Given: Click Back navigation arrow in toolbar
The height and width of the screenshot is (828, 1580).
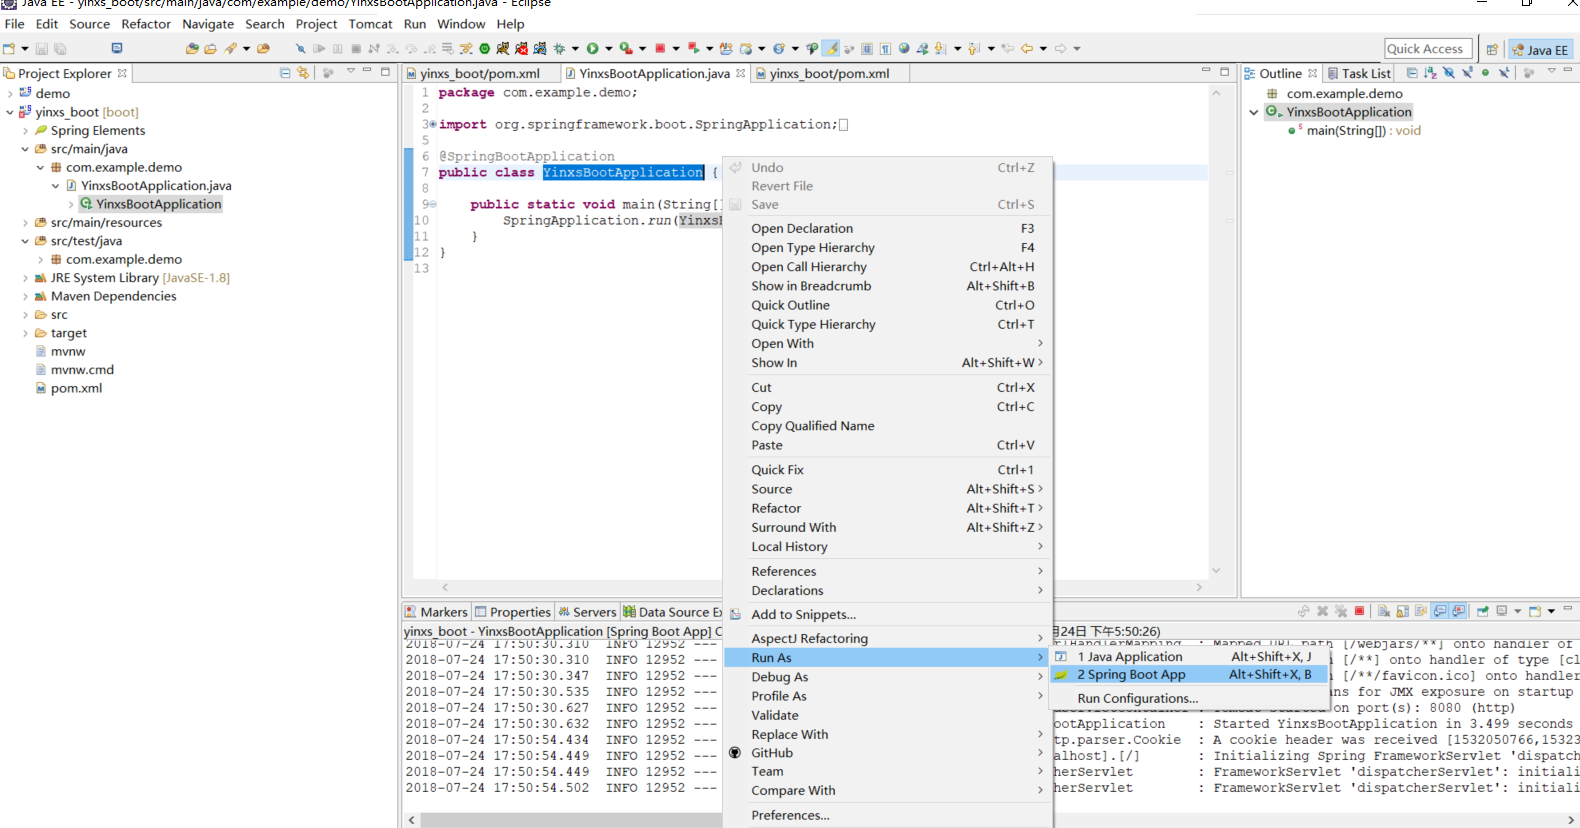Looking at the screenshot, I should click(1027, 48).
